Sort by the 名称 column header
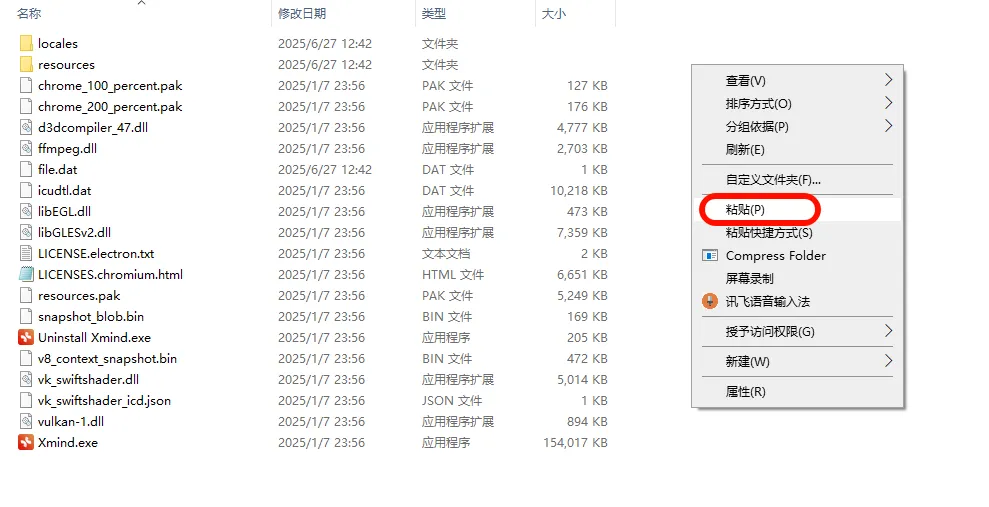 click(x=29, y=13)
